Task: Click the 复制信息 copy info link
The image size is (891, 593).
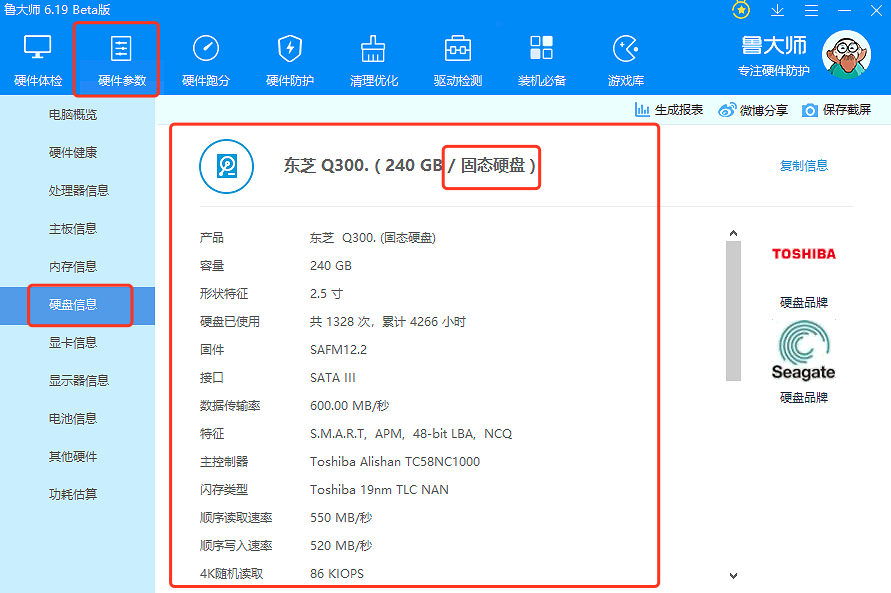Action: click(x=803, y=165)
